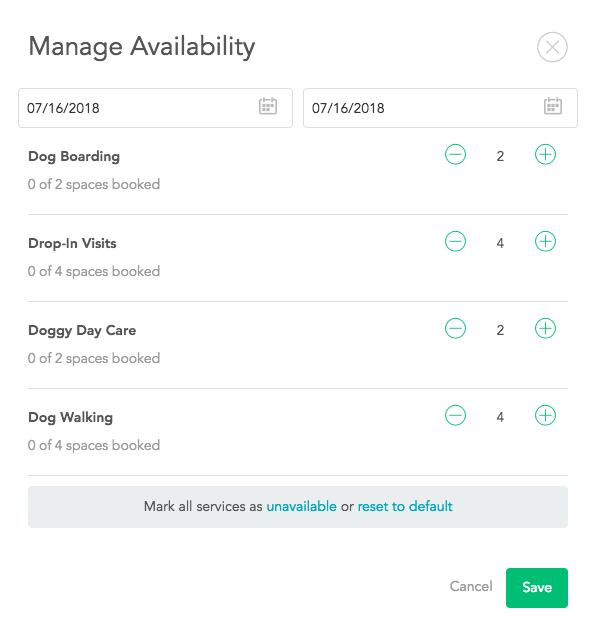The width and height of the screenshot is (594, 634).
Task: Click the Dog Boarding service label
Action: (74, 157)
